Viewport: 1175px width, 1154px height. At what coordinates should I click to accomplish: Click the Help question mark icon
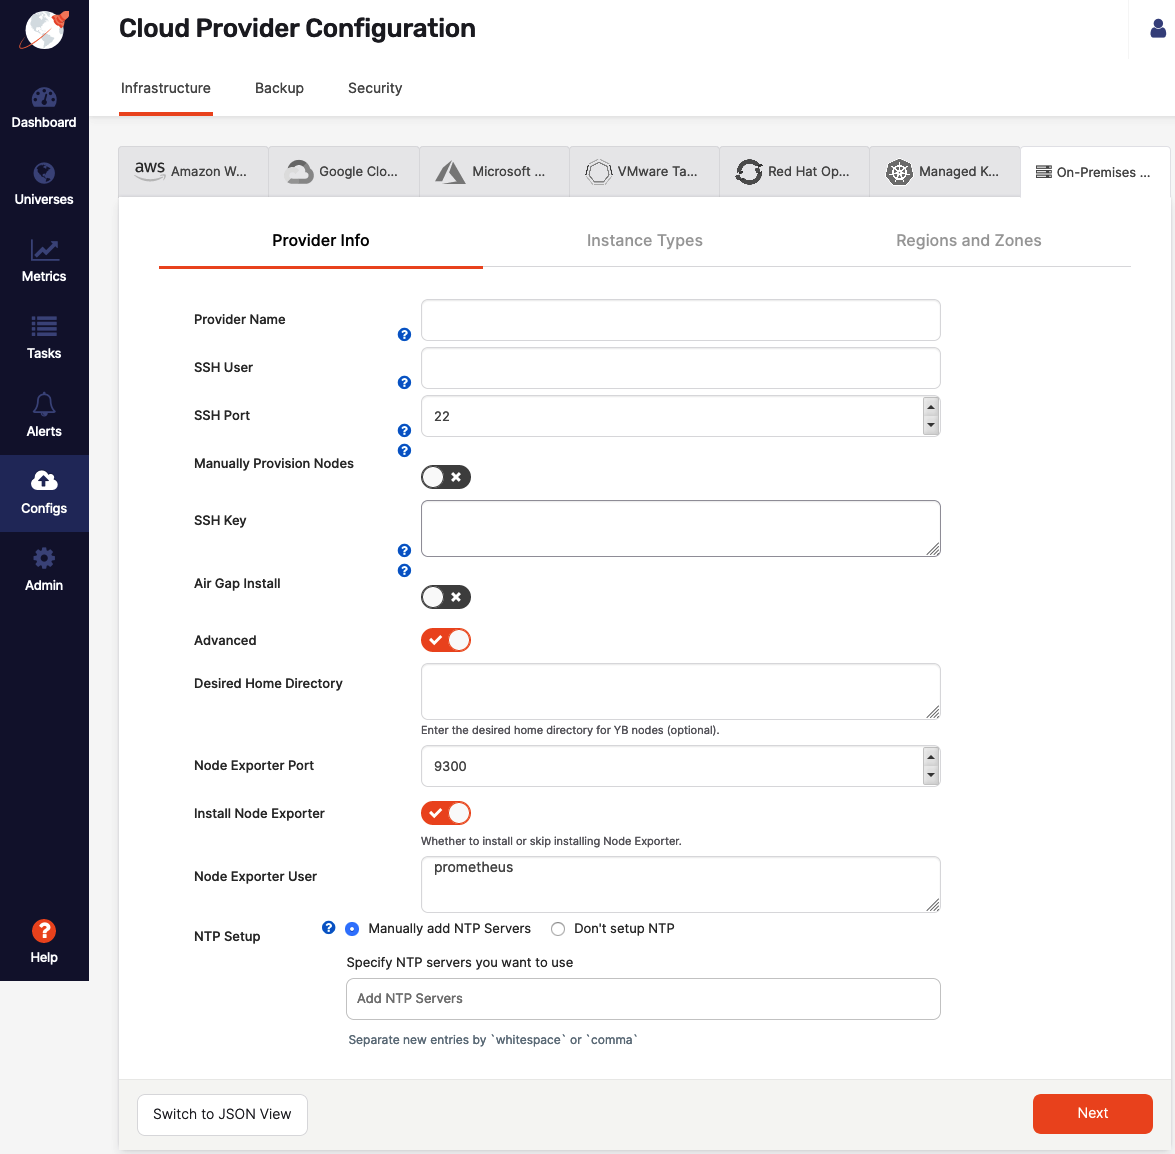[44, 931]
